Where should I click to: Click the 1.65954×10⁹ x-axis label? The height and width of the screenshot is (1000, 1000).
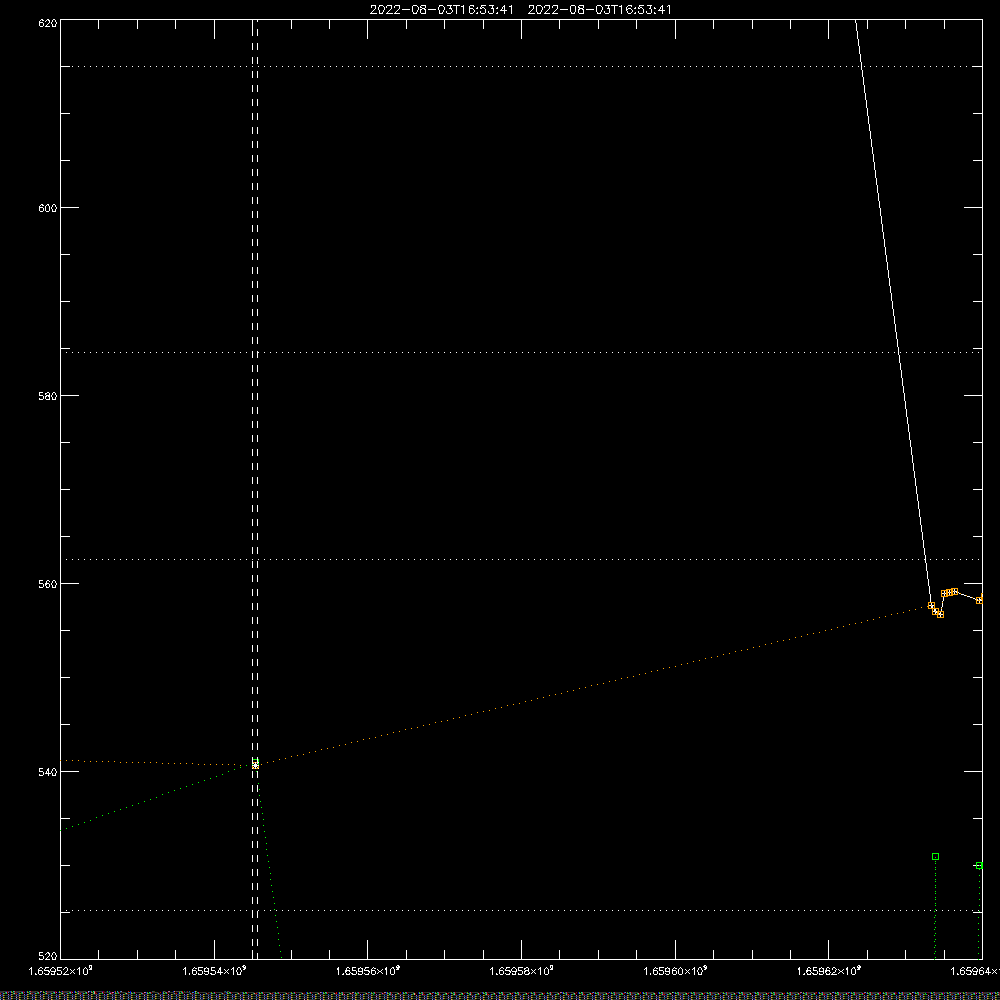point(214,971)
